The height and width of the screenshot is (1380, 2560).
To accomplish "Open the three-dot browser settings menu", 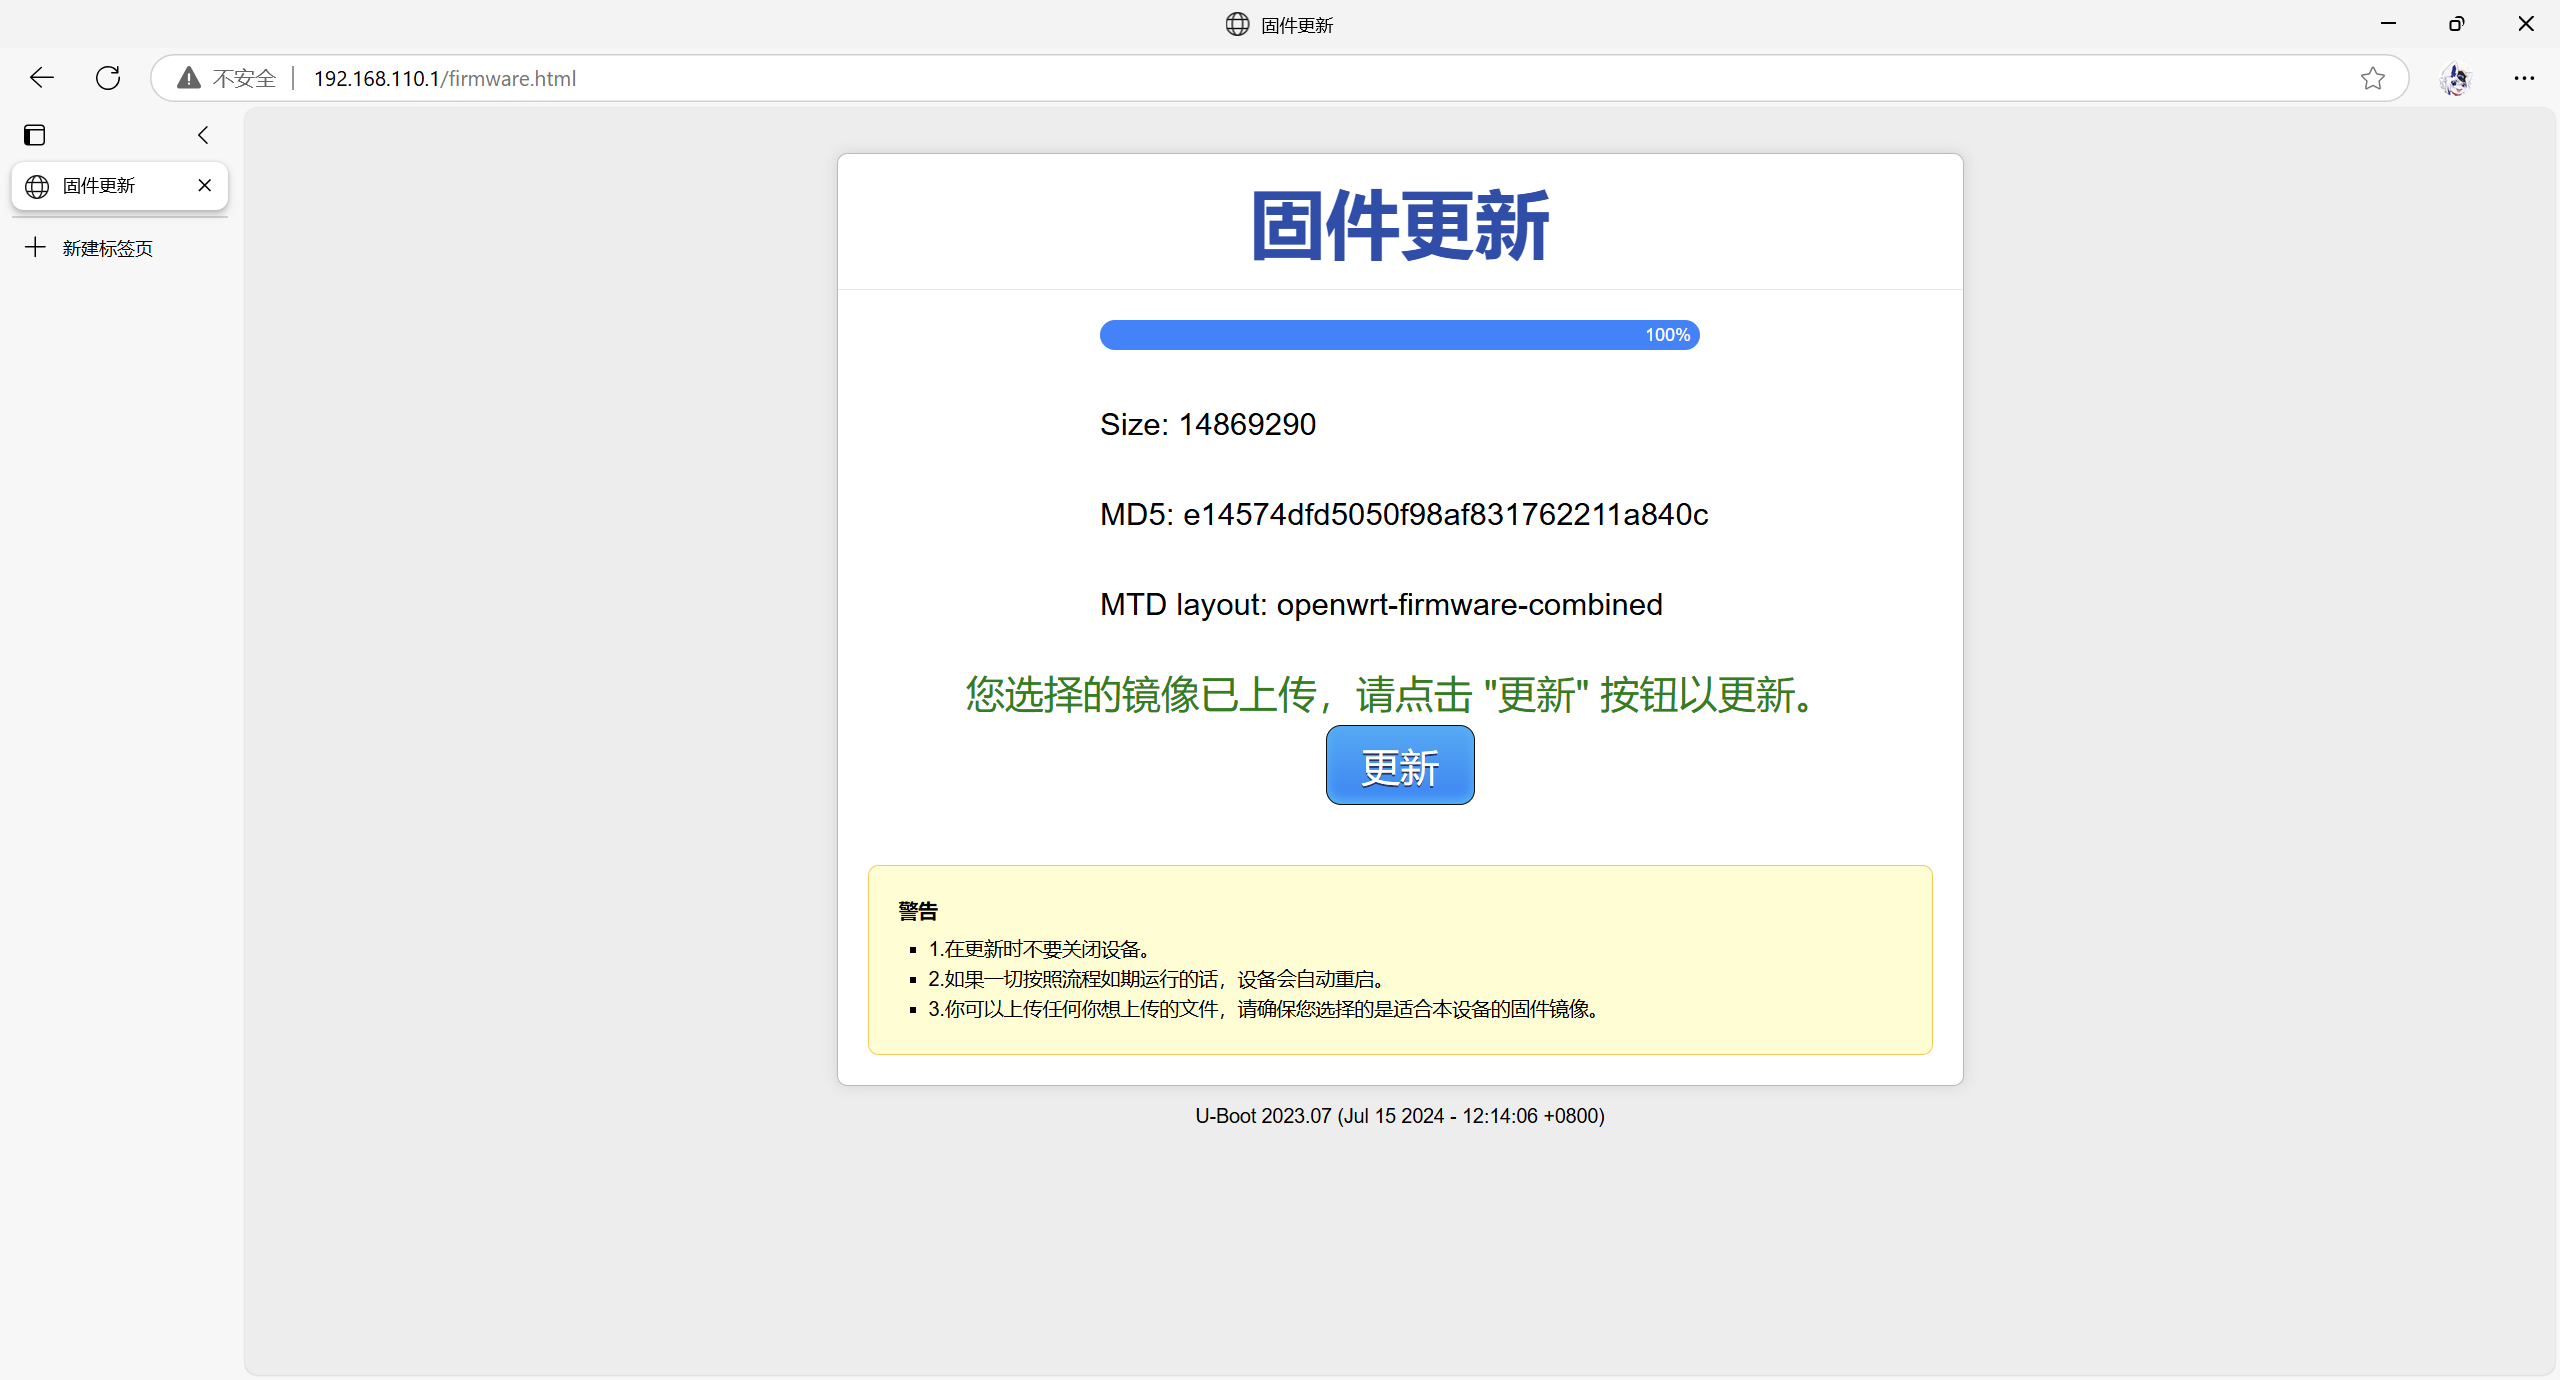I will point(2524,78).
